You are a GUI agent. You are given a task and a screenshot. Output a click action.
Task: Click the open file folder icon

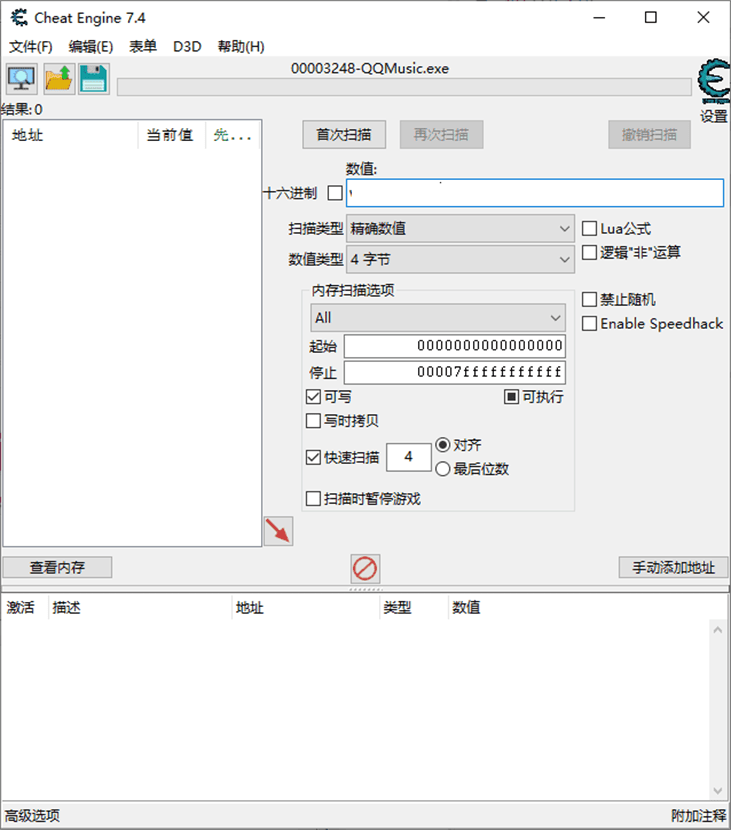(x=58, y=79)
